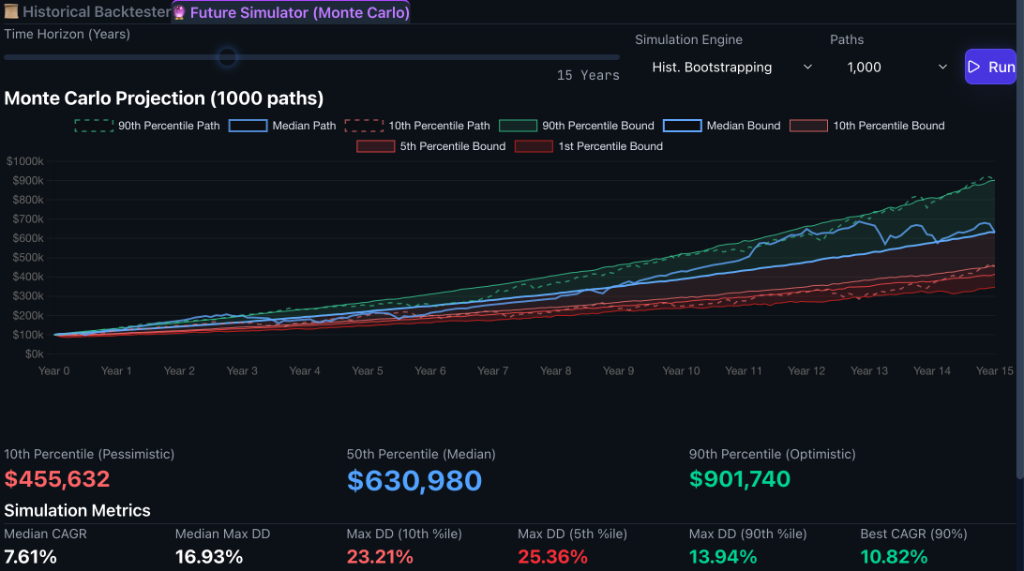Toggle the 90th Percentile Path legend swatch
This screenshot has width=1024, height=571.
coord(94,125)
